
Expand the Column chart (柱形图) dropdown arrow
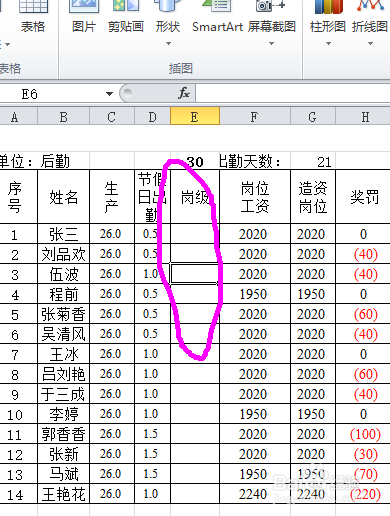coord(328,43)
